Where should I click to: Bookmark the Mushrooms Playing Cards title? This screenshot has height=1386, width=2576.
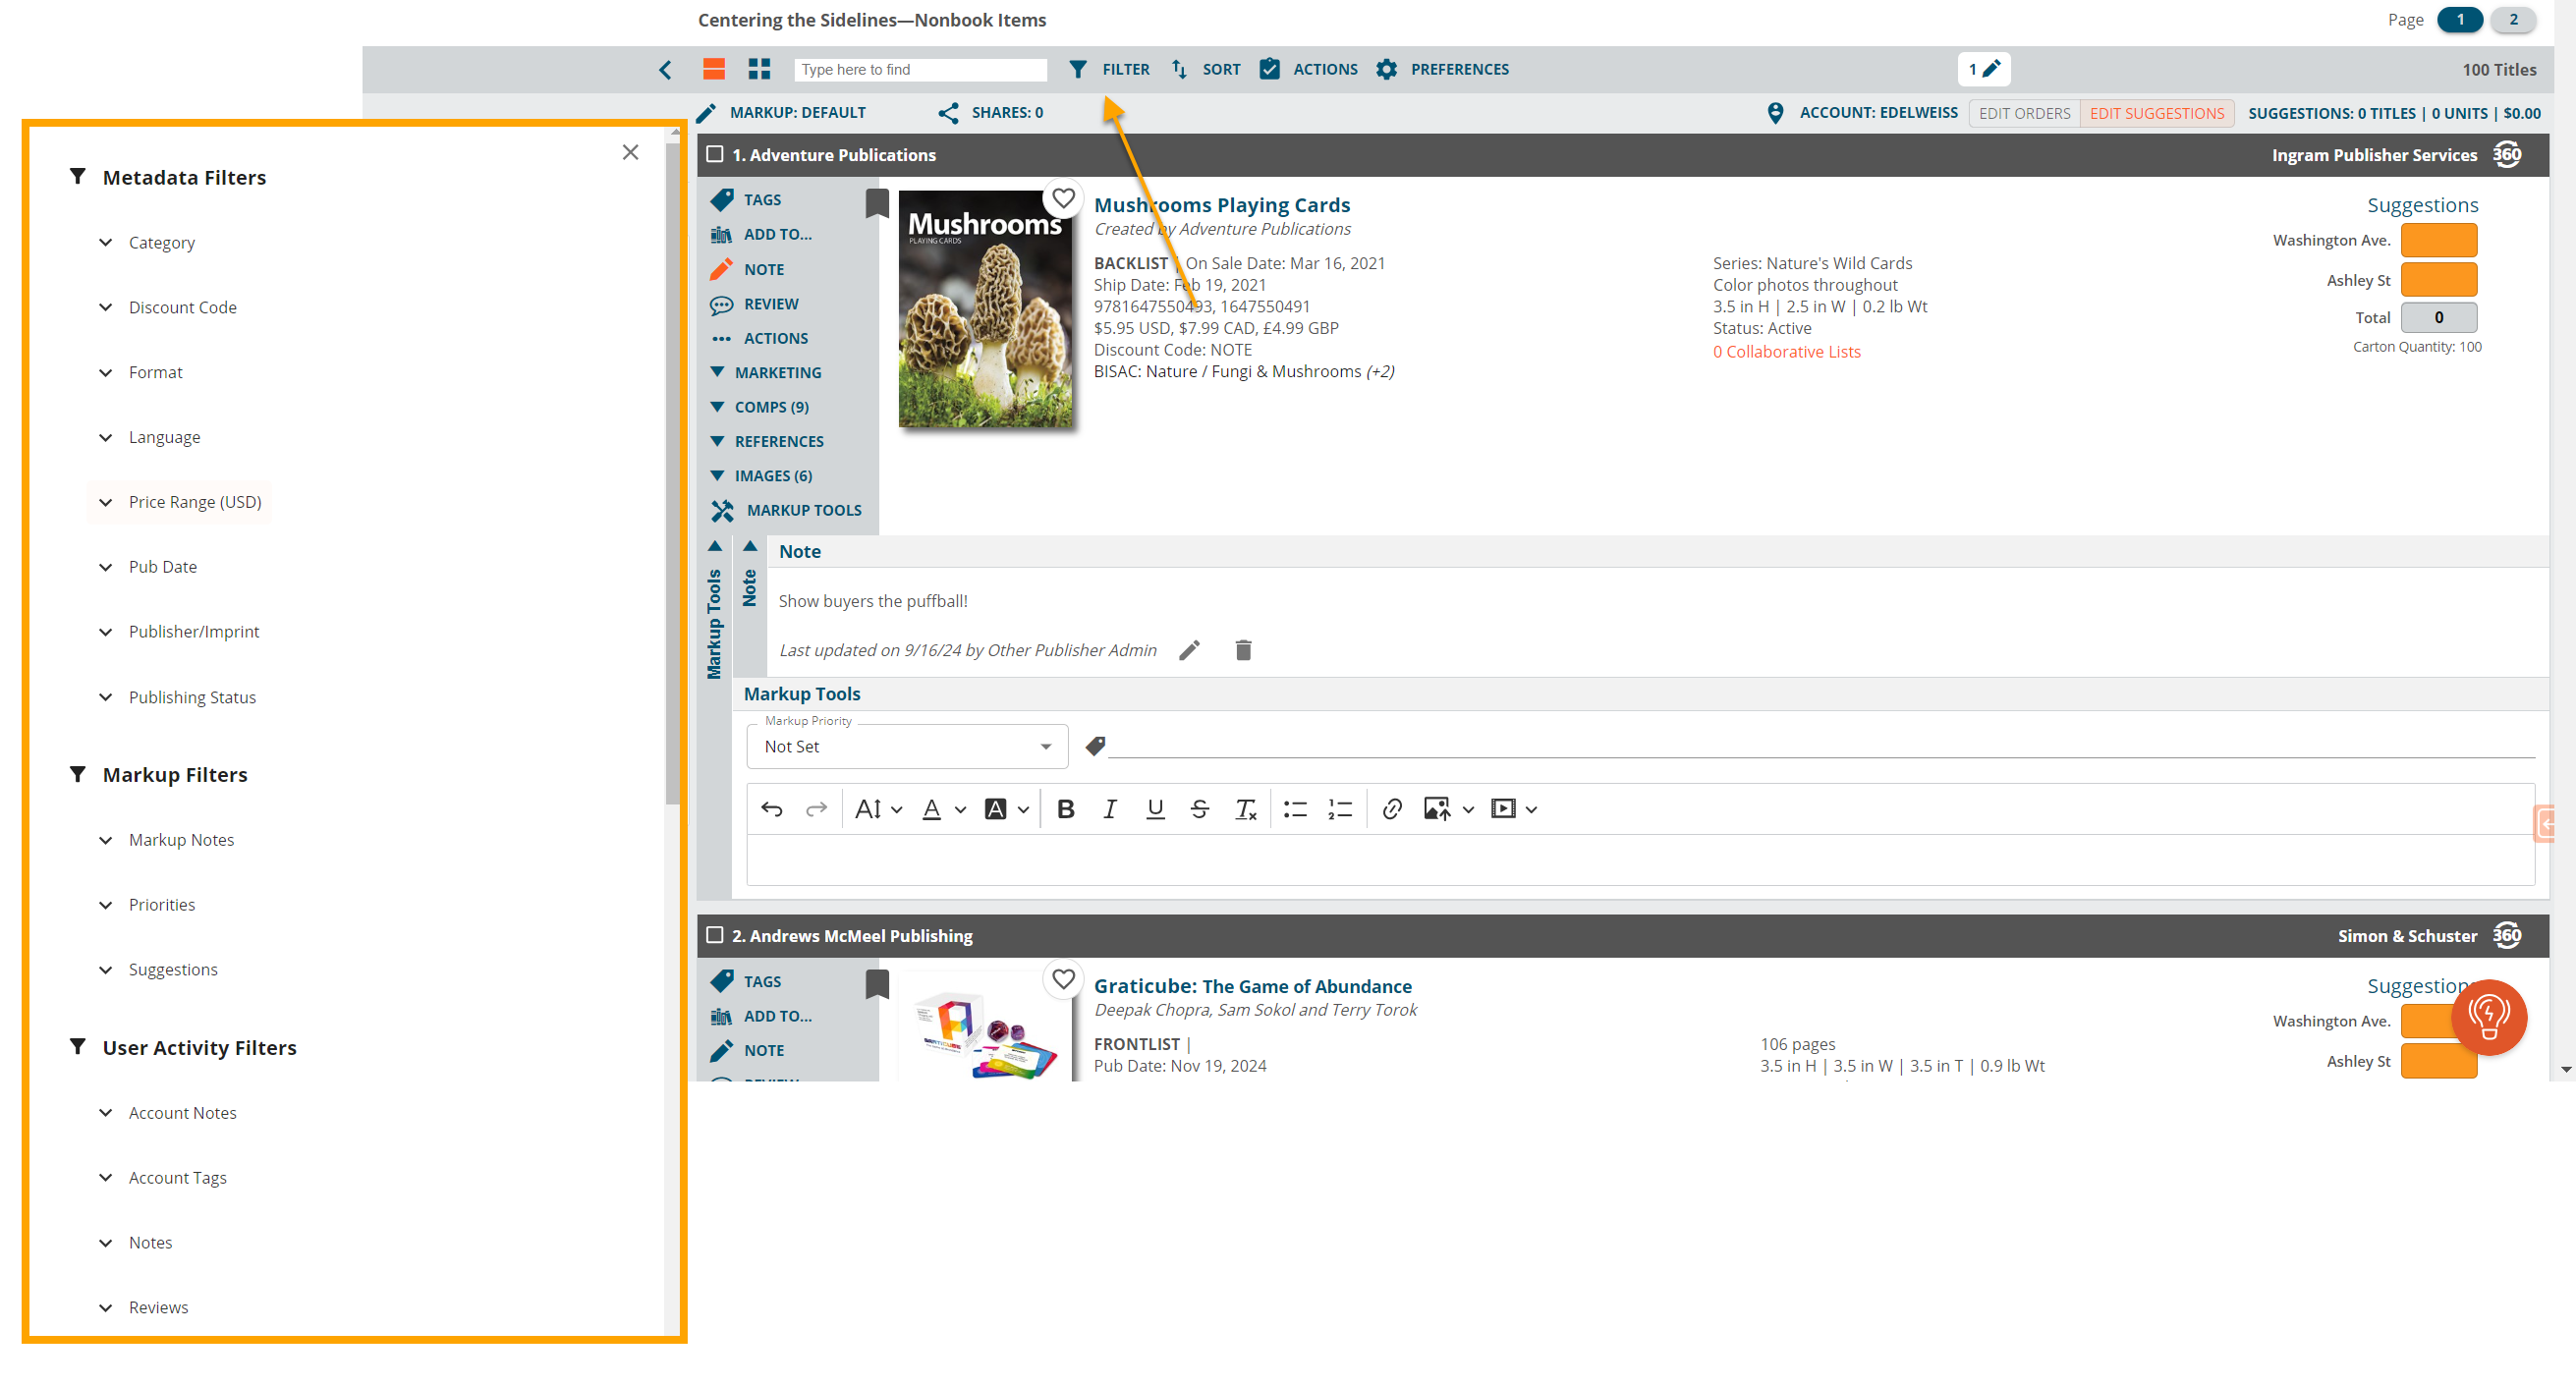(877, 203)
